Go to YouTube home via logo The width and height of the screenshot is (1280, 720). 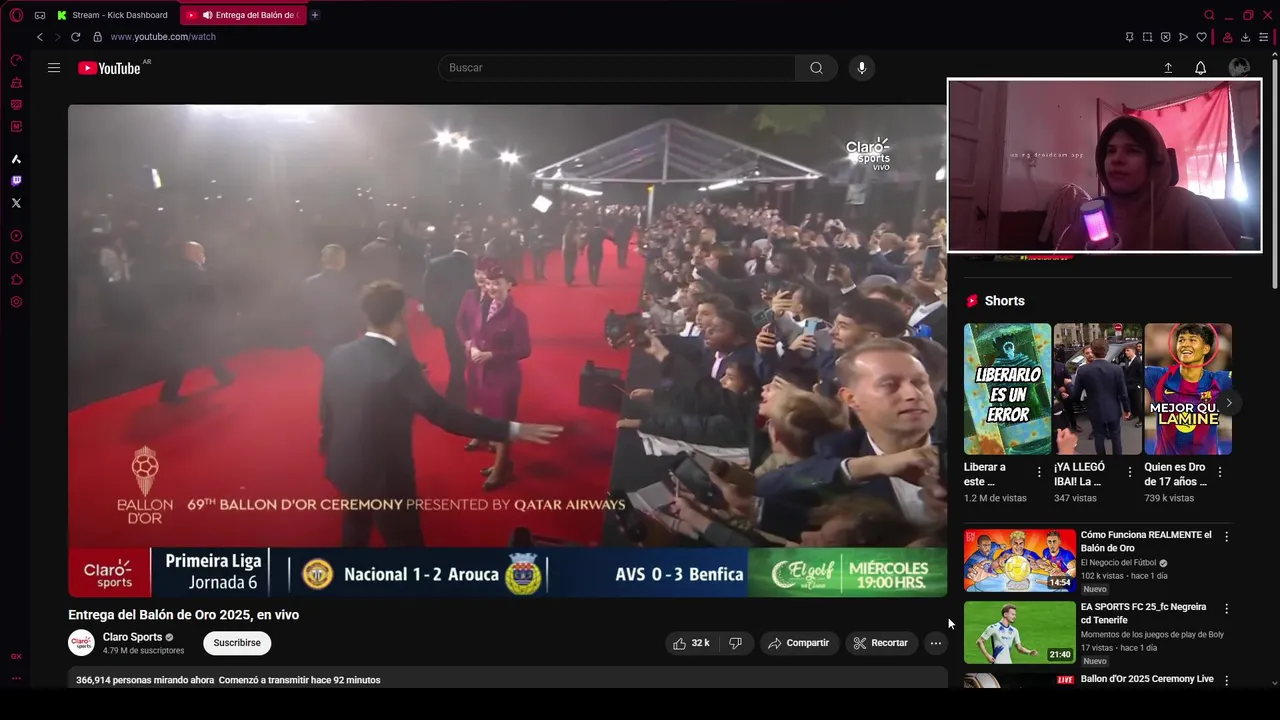[x=110, y=68]
